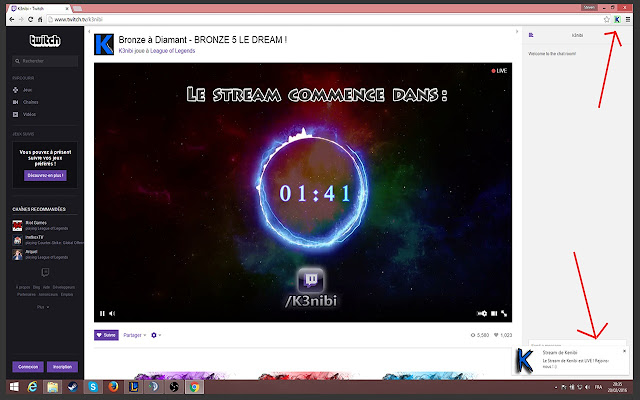Open the browser home page icon

pos(40,19)
